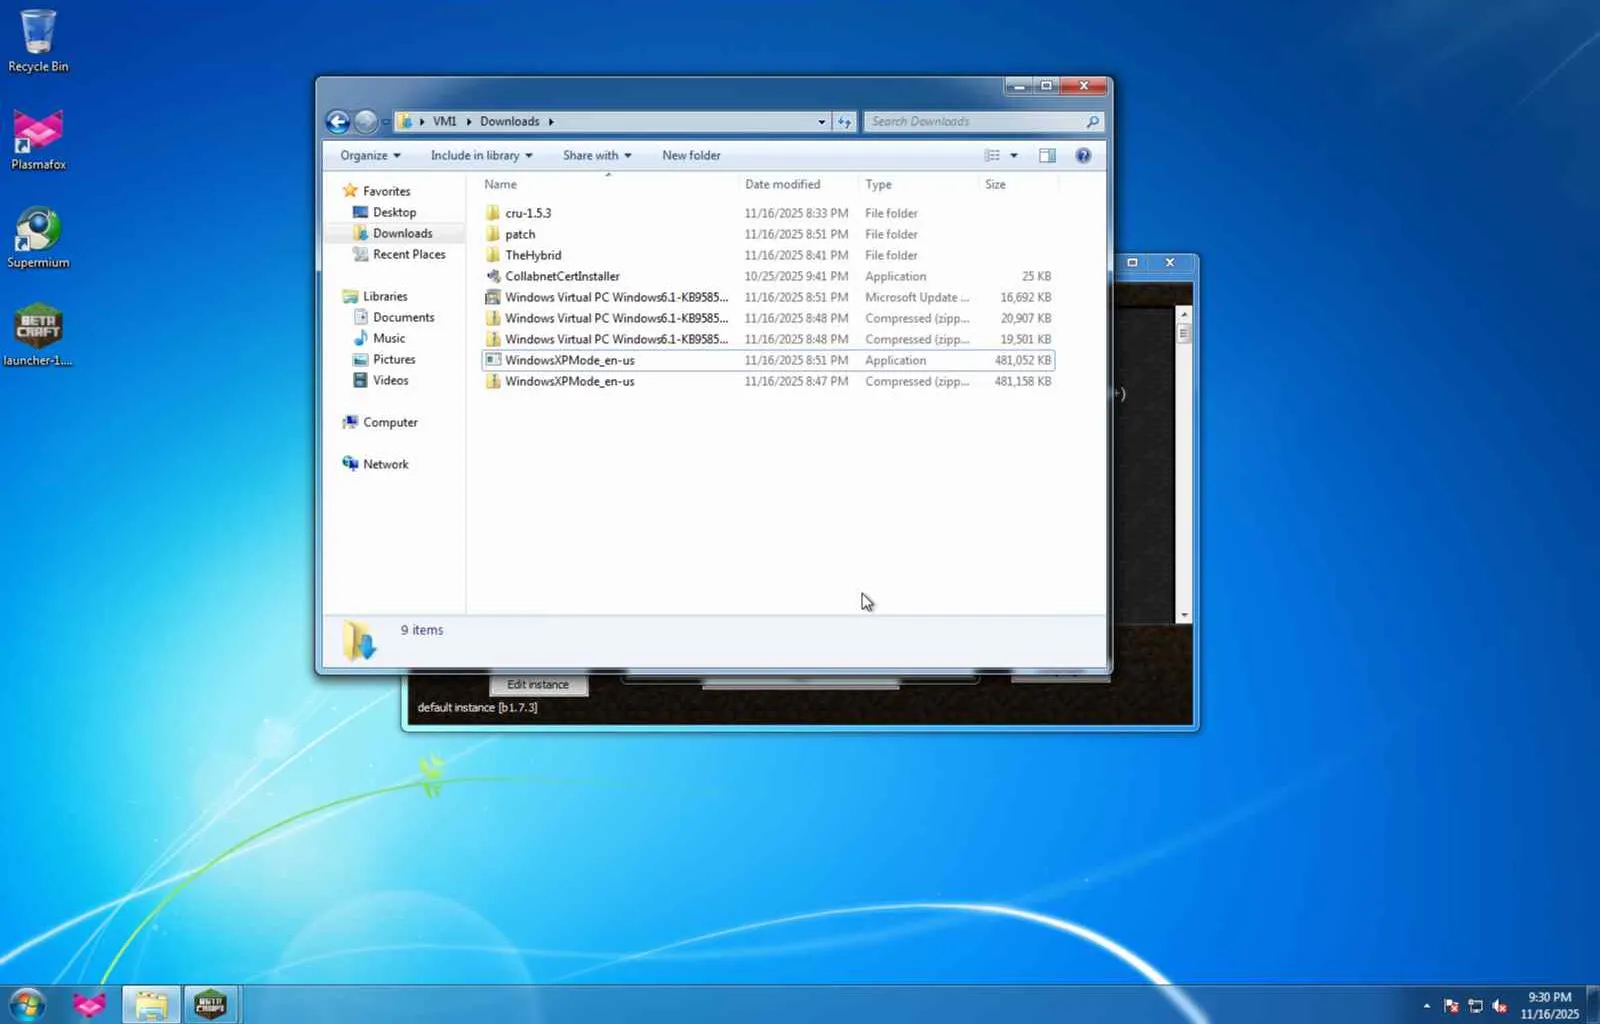1600x1024 pixels.
Task: Select the CollabnetCertInstaller application file
Action: (x=768, y=276)
